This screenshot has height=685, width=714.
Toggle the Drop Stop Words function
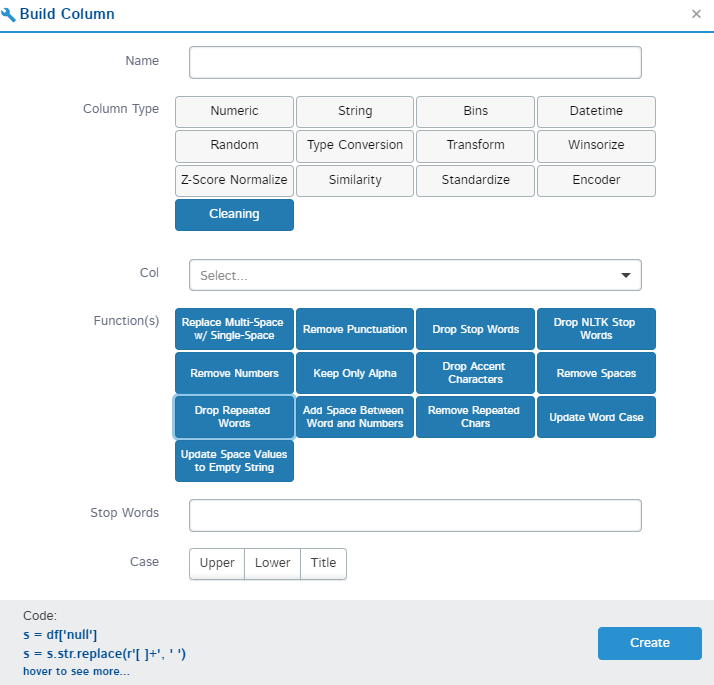pyautogui.click(x=475, y=329)
